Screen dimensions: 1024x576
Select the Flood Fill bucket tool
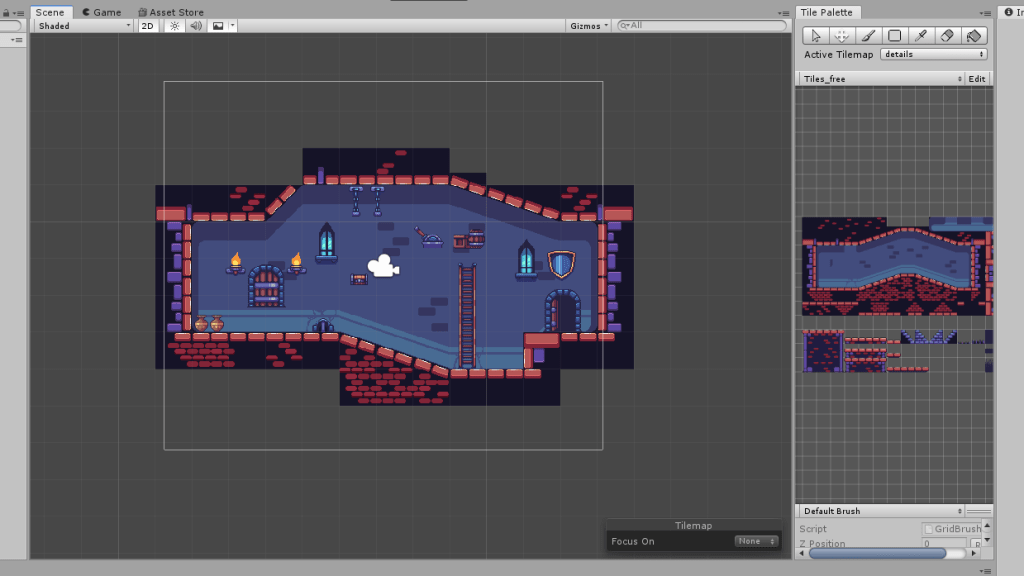point(974,35)
